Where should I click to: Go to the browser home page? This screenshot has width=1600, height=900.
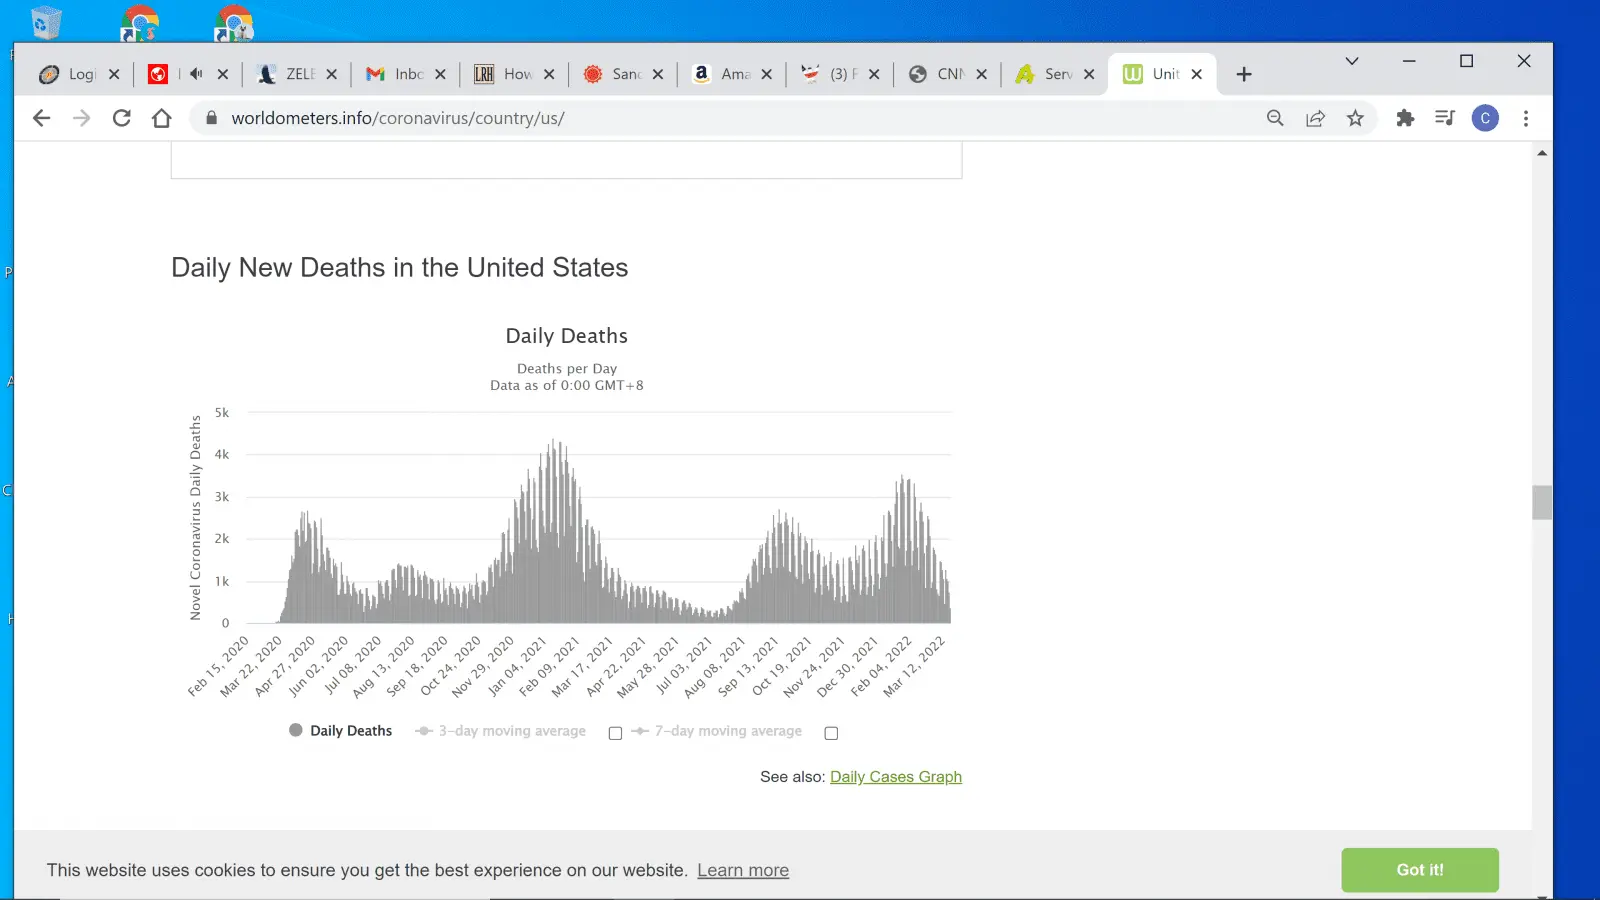click(x=162, y=118)
